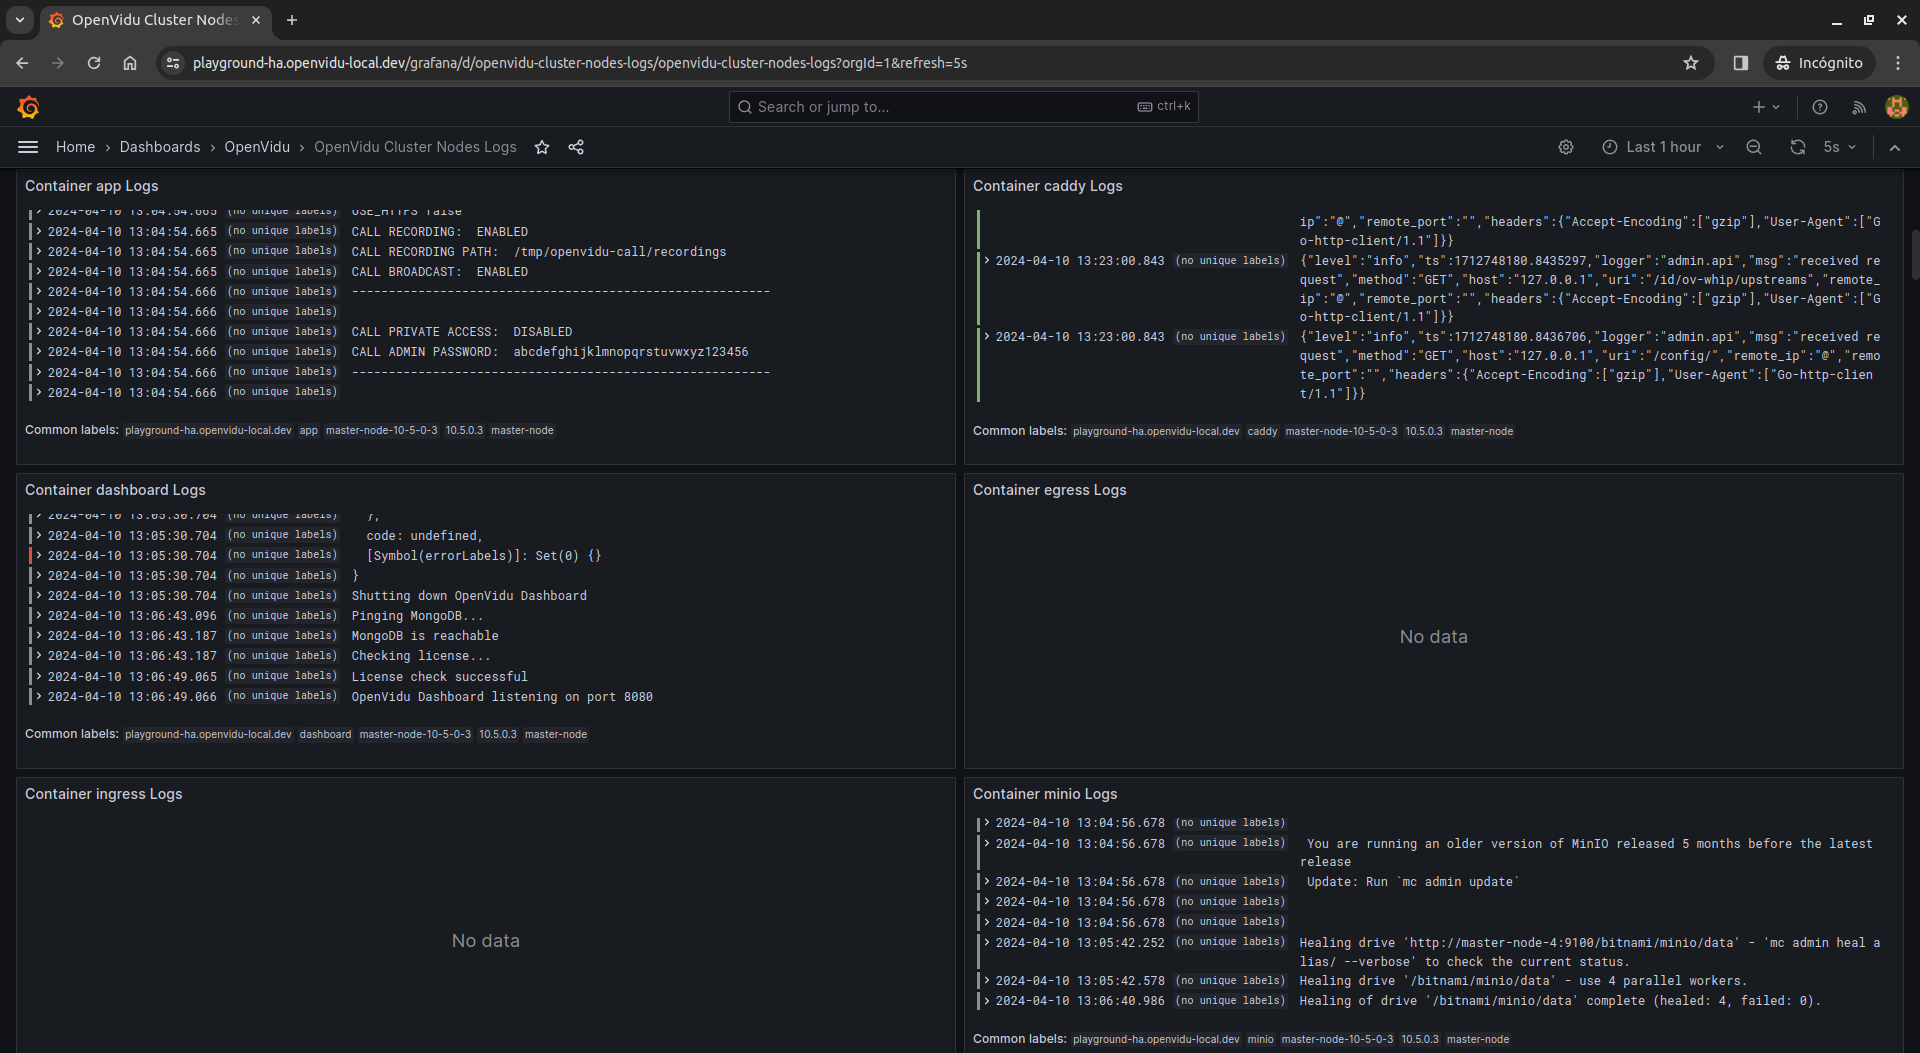Open the plus new-item dropdown
Image resolution: width=1920 pixels, height=1053 pixels.
(1766, 107)
